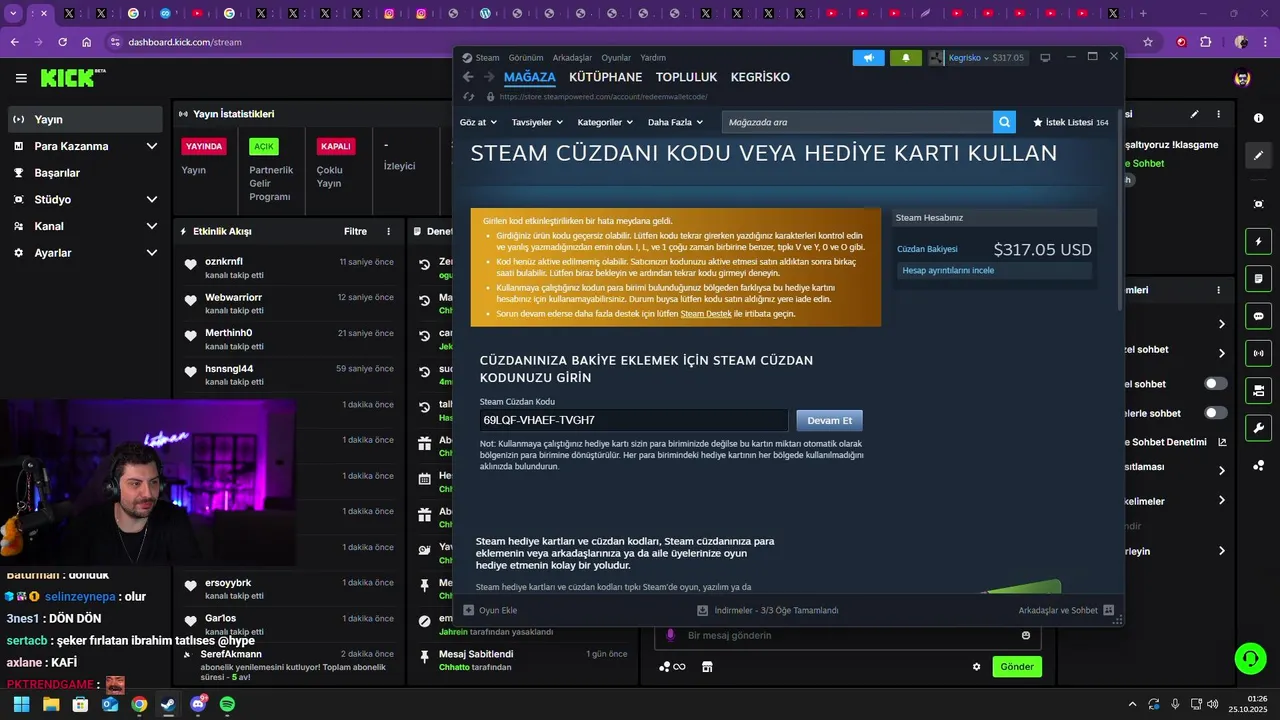This screenshot has width=1280, height=720.
Task: Open File Explorer from the taskbar
Action: tap(51, 704)
